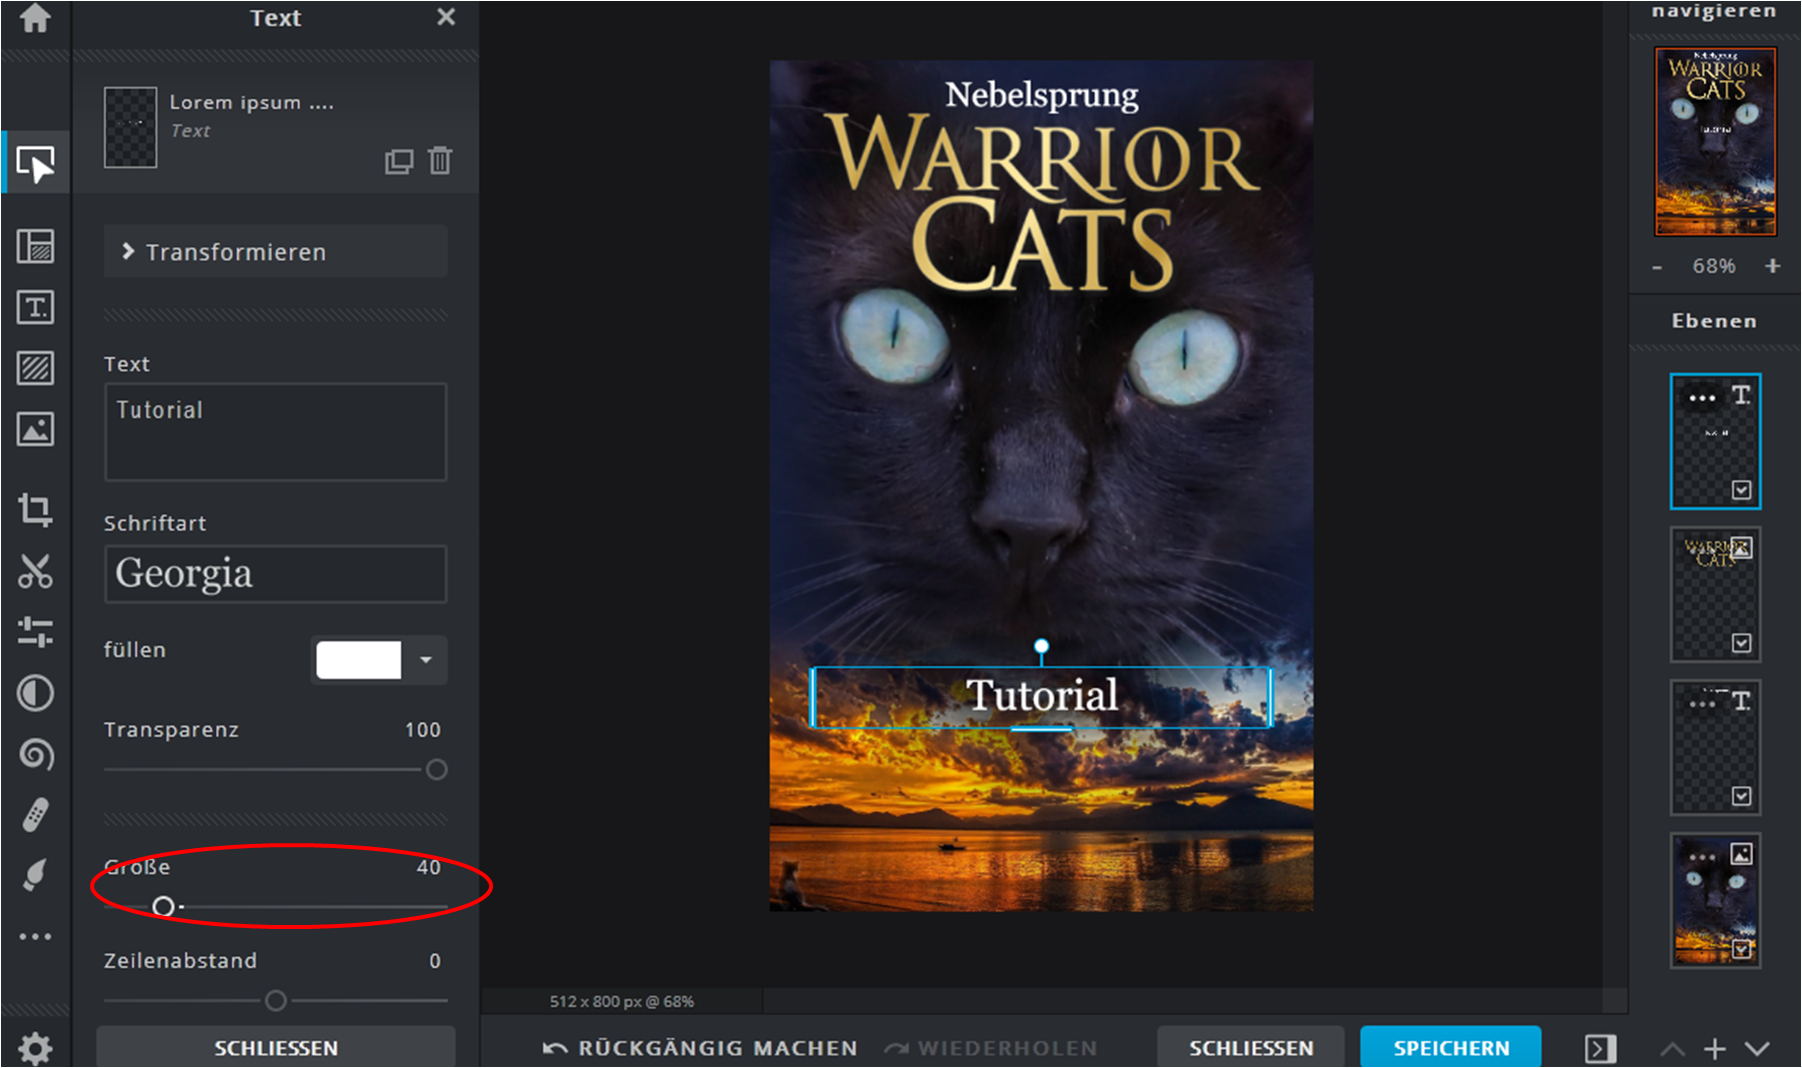Select the Text tool in sidebar

point(36,307)
